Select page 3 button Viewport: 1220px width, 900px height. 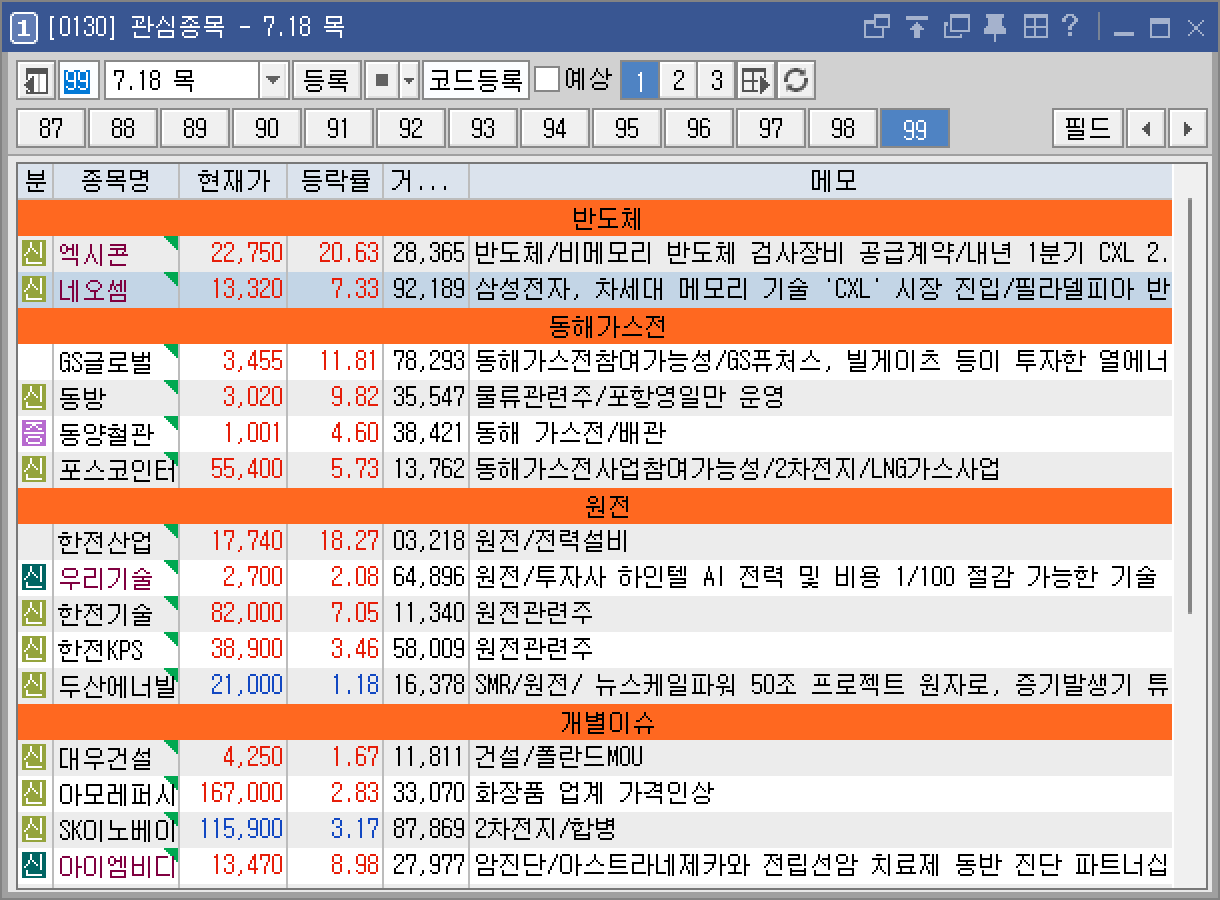(x=716, y=80)
